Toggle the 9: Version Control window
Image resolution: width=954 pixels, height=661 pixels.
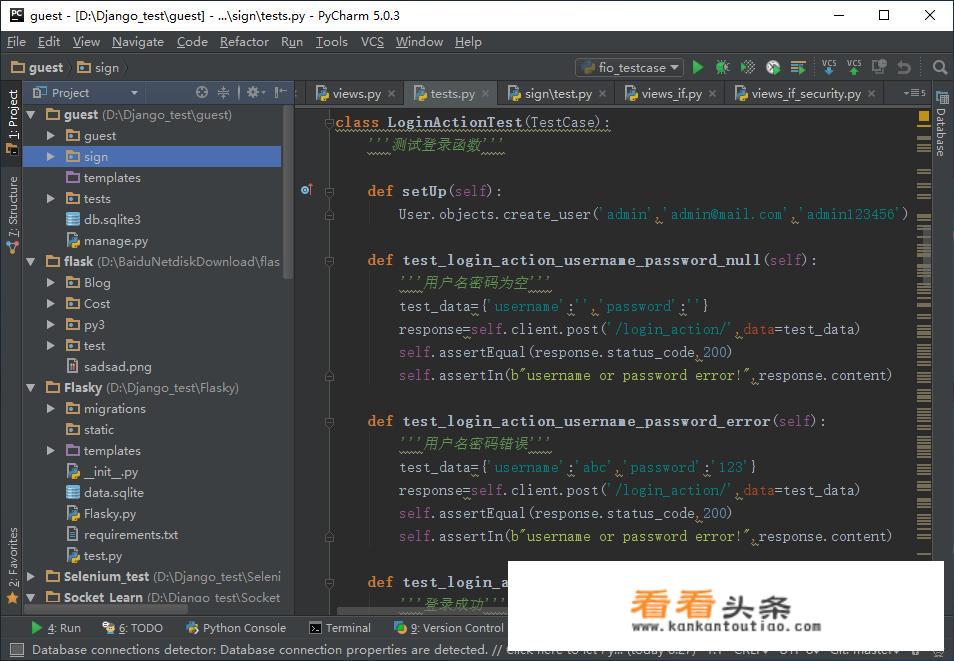[449, 628]
